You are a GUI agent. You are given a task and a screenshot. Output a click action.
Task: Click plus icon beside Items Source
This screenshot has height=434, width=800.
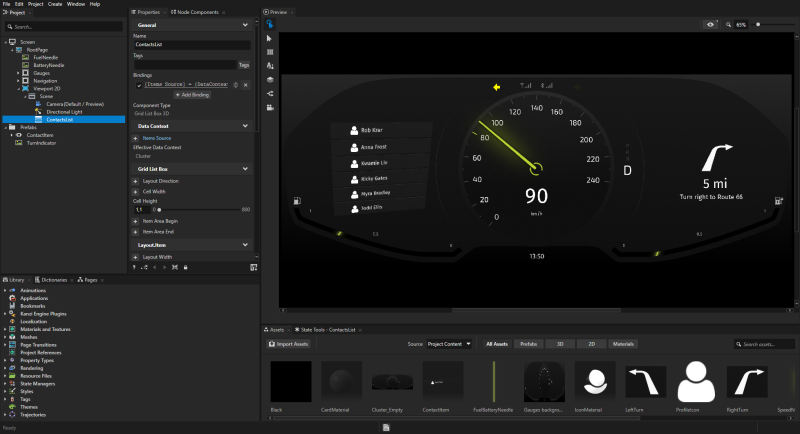pos(136,138)
